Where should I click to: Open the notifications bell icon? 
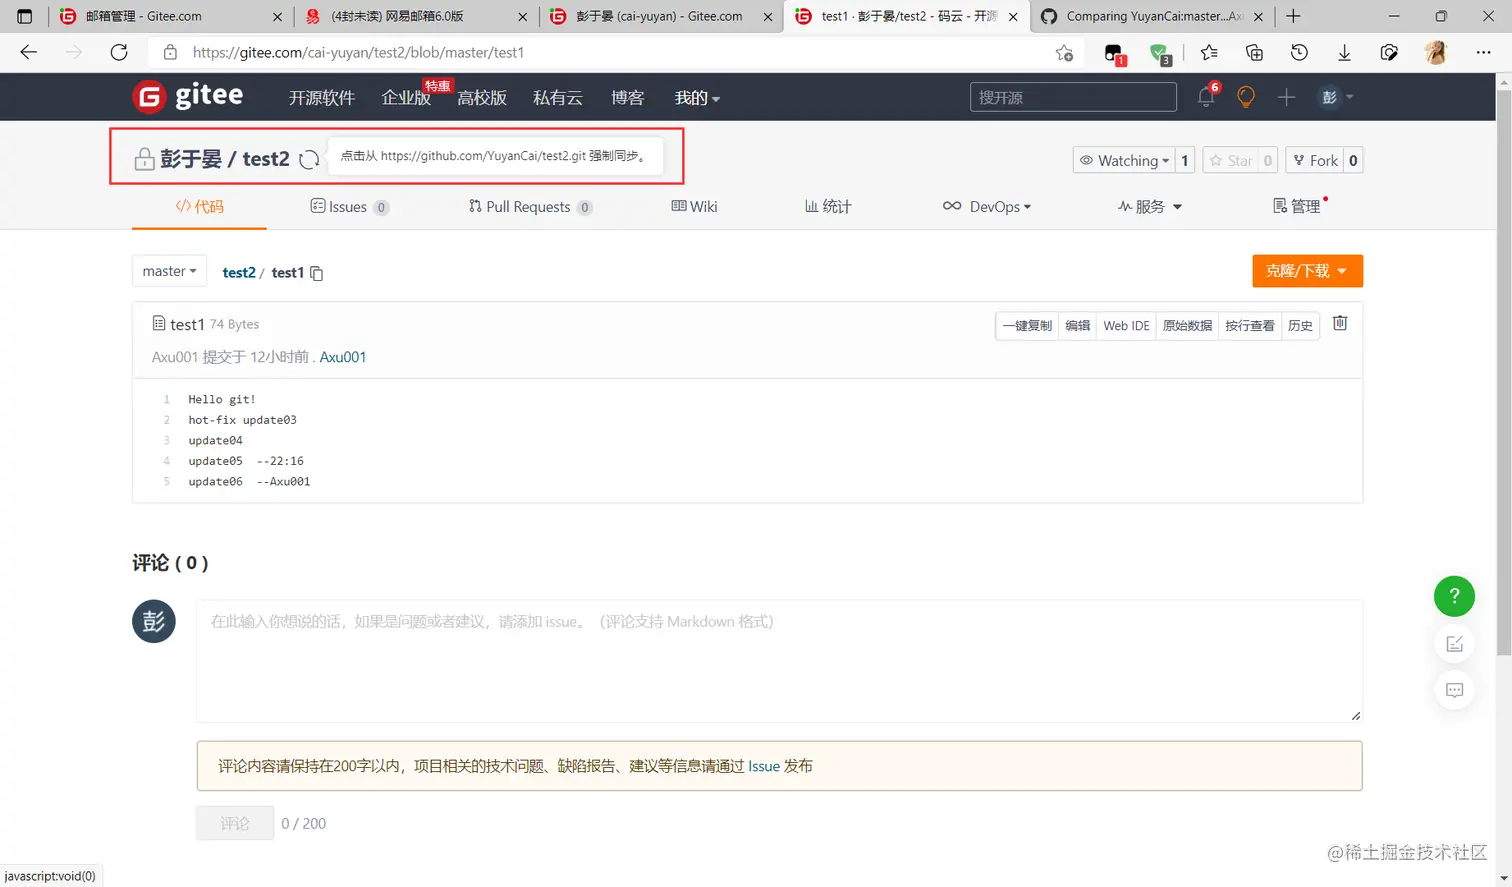click(1207, 97)
